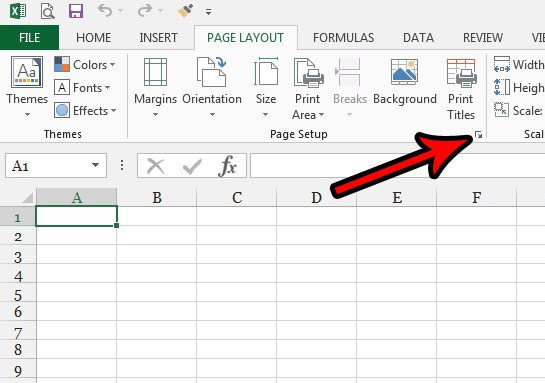Open the Orientation menu
This screenshot has width=545, height=383.
[x=212, y=88]
